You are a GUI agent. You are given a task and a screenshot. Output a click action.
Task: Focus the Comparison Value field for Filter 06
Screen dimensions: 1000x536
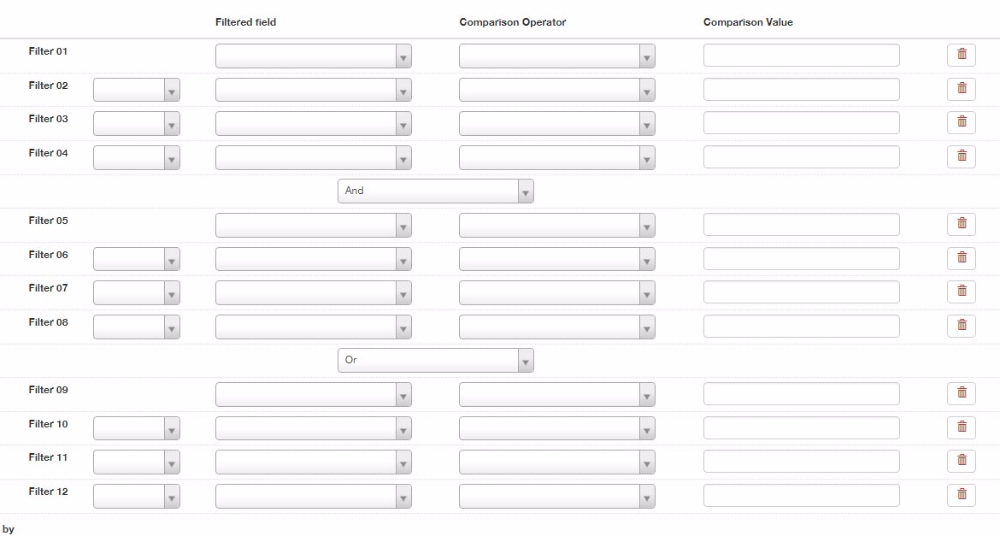coord(801,258)
